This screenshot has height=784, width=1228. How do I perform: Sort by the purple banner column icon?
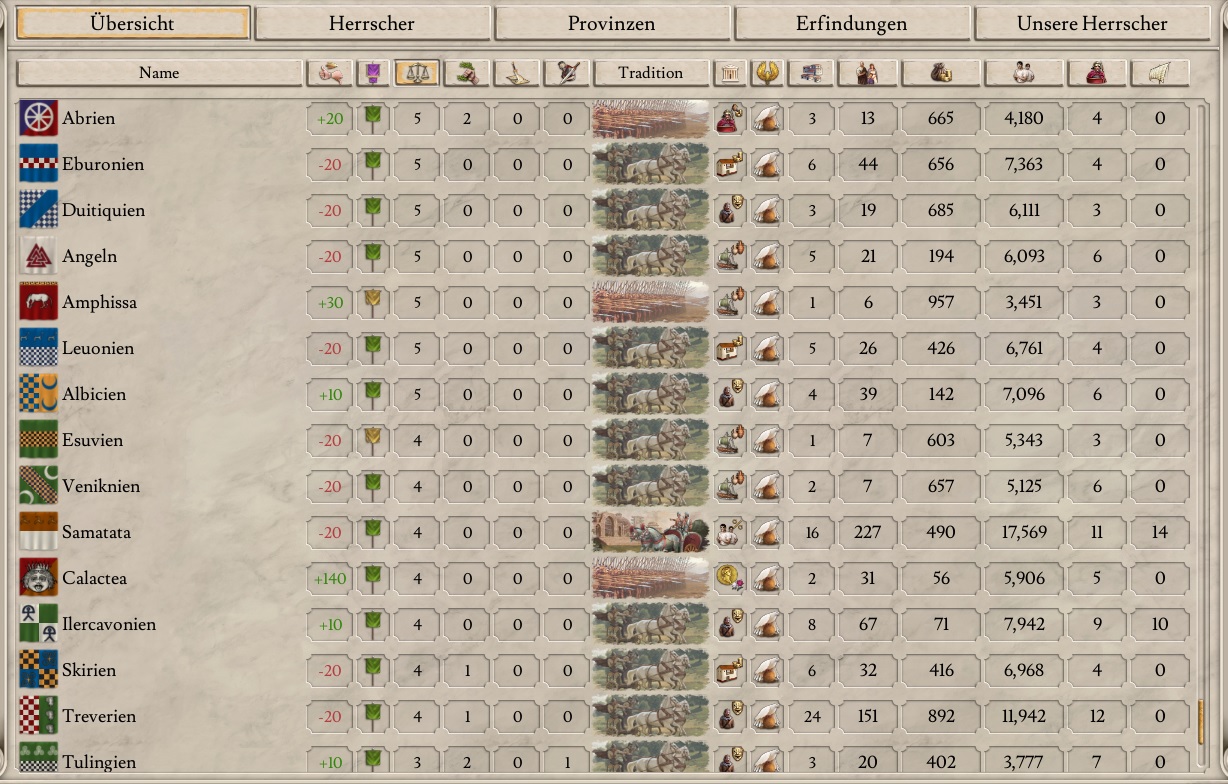pyautogui.click(x=372, y=73)
